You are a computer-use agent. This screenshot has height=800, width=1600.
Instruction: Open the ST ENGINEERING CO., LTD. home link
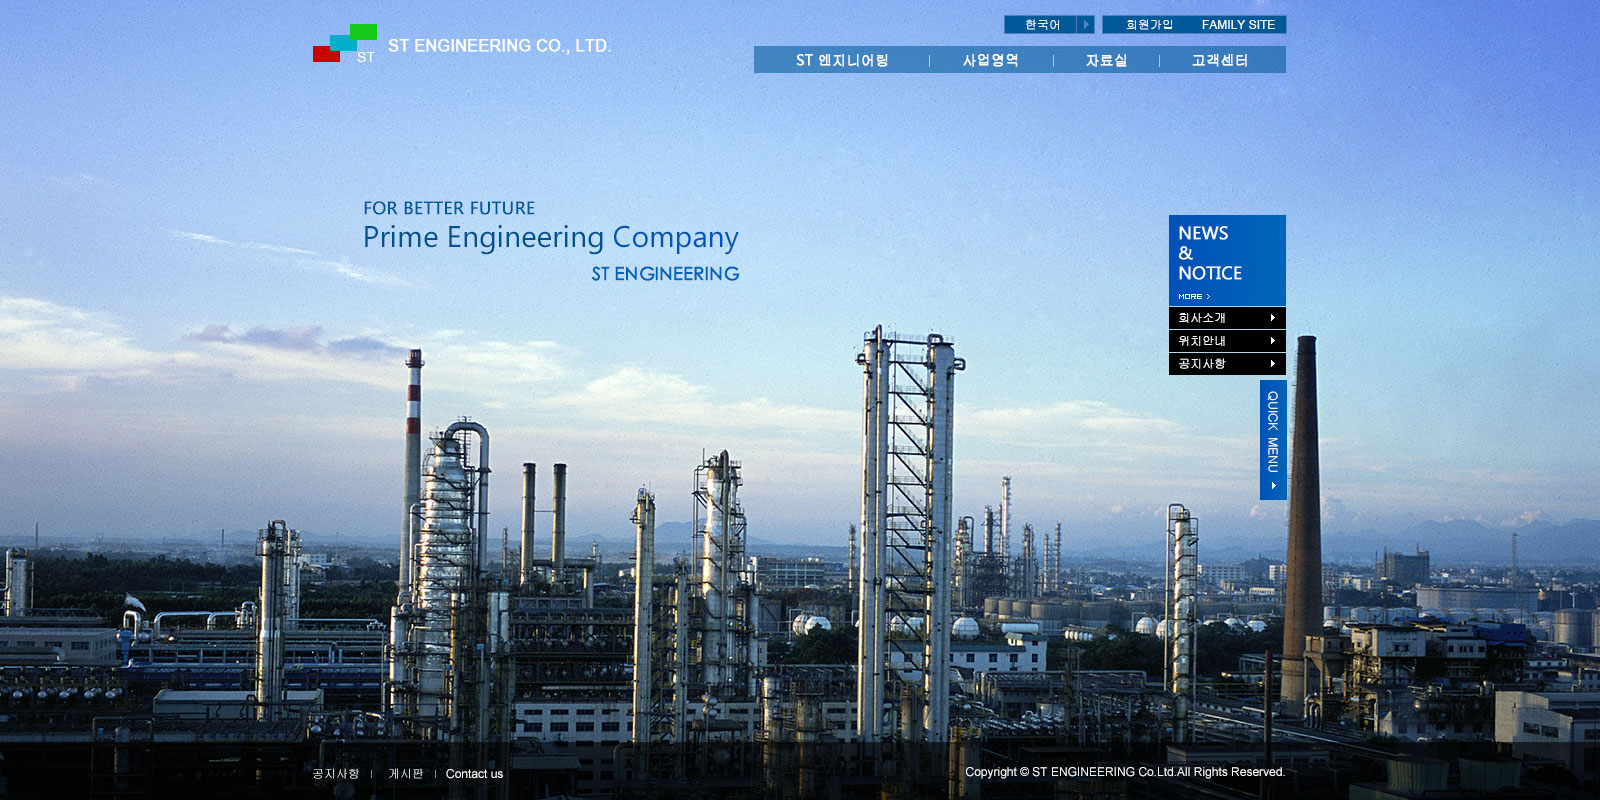click(499, 46)
